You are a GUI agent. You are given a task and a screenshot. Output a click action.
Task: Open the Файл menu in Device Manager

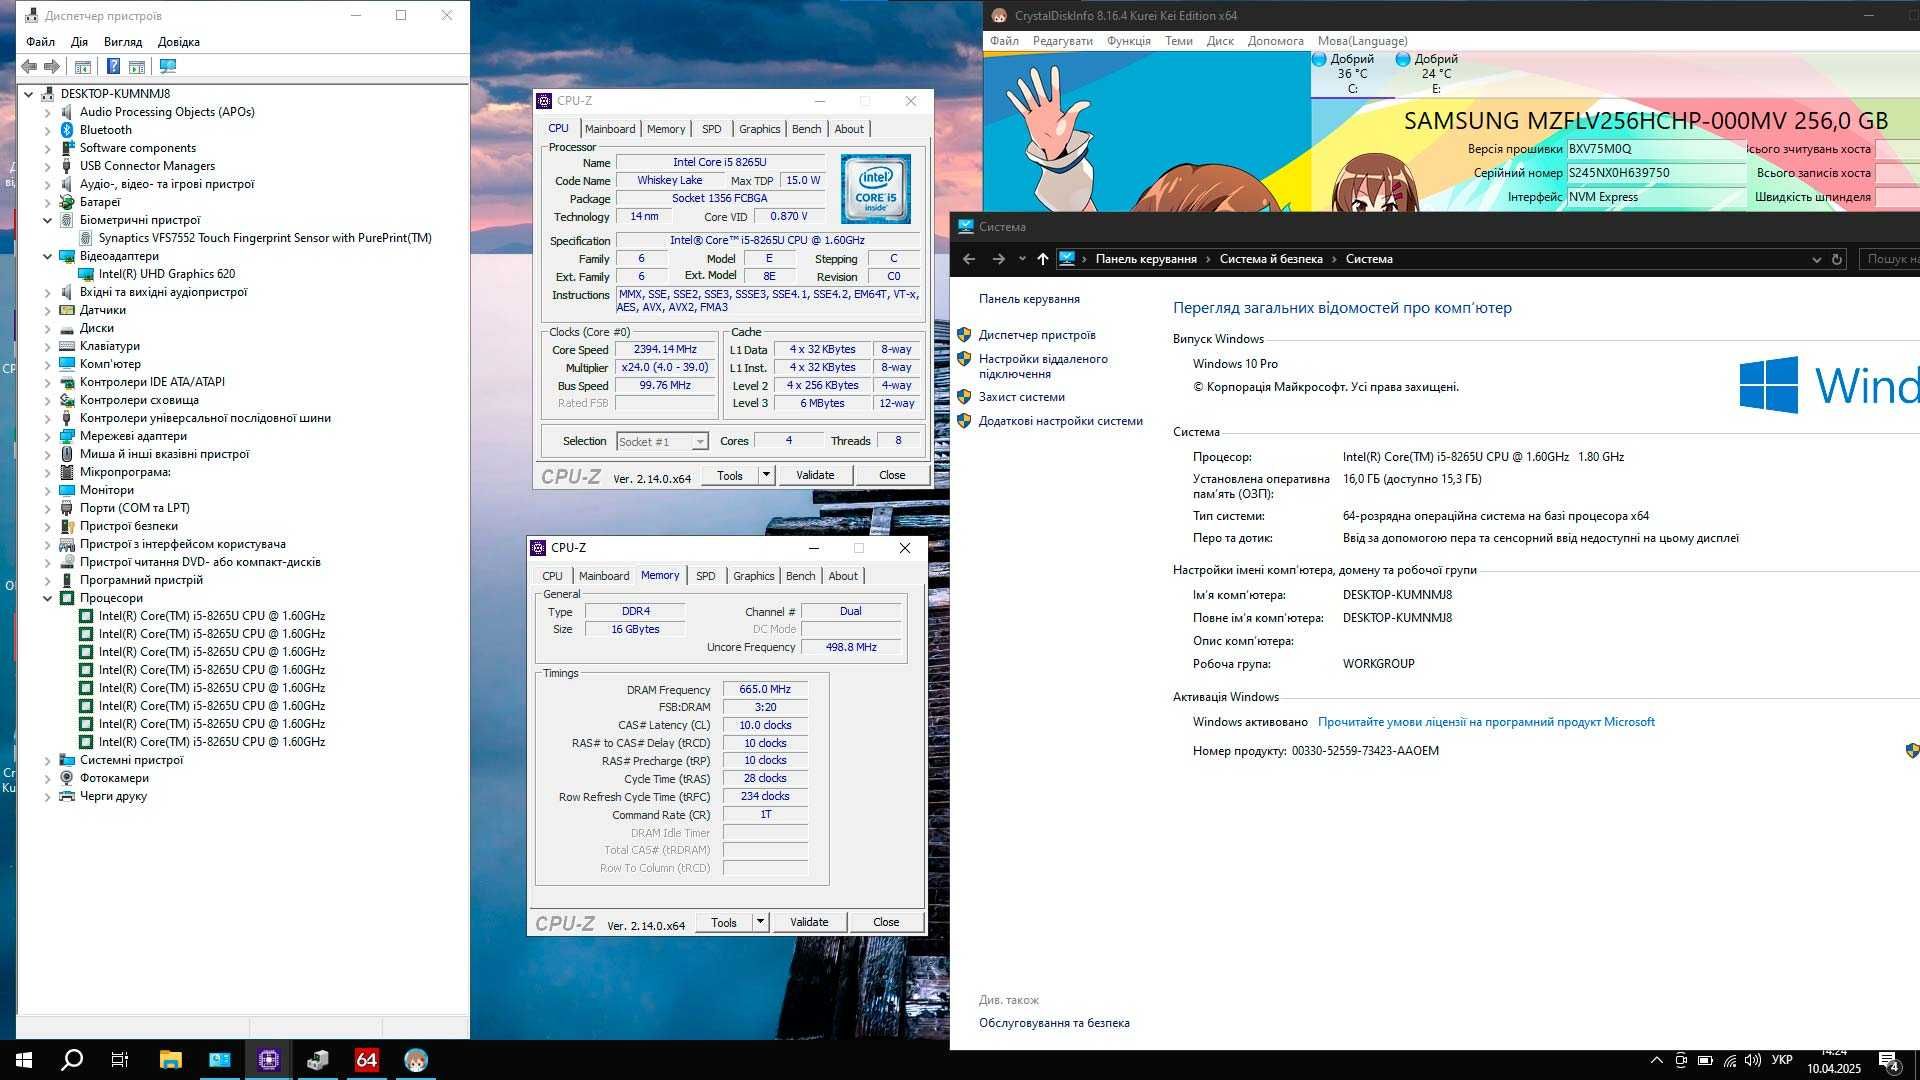[x=40, y=42]
